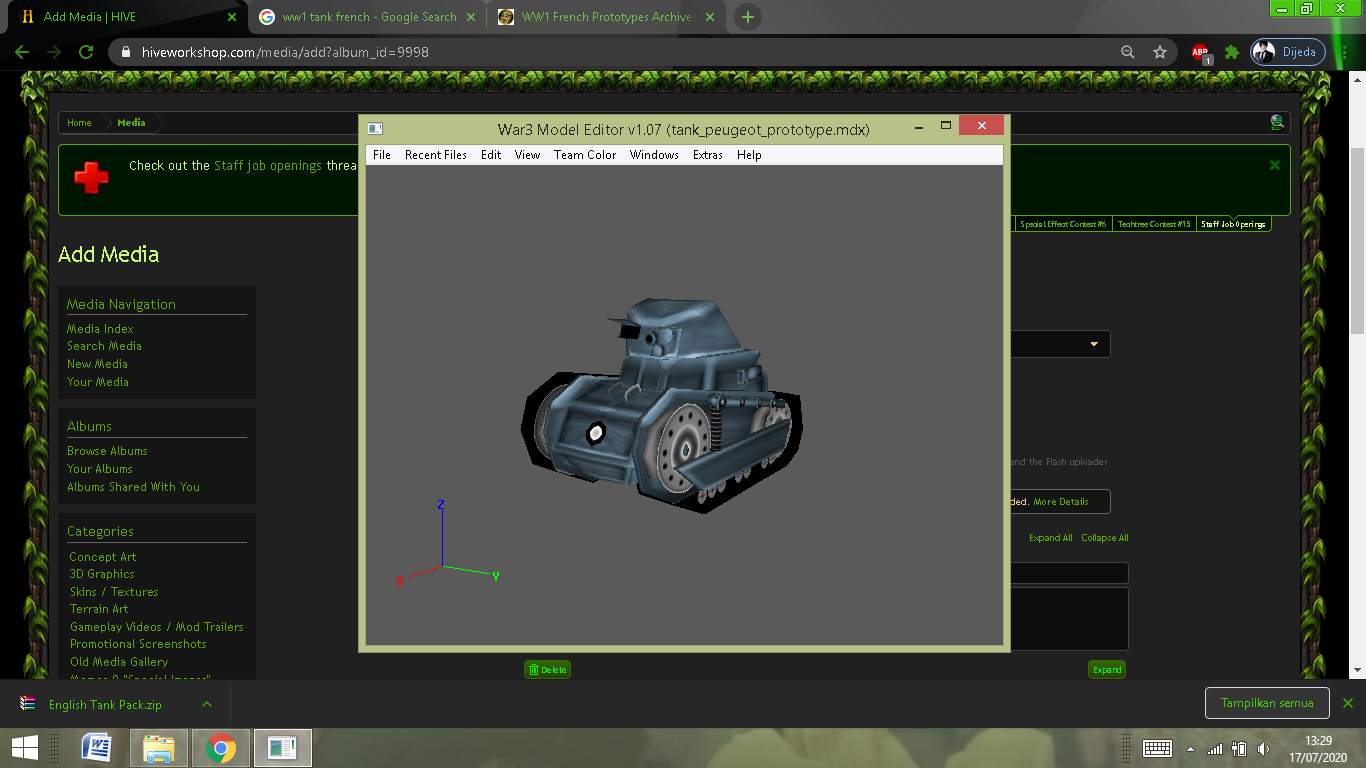Reload the current page

pos(86,52)
